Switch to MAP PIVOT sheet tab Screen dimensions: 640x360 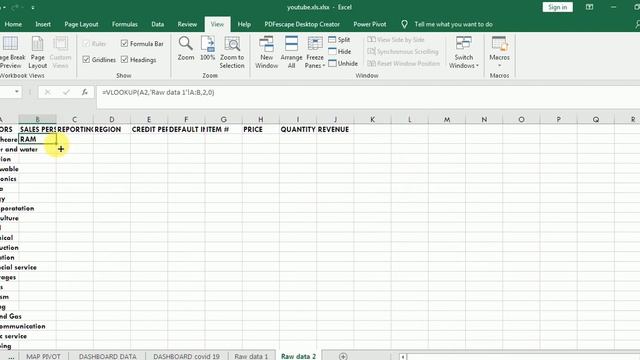tap(43, 356)
